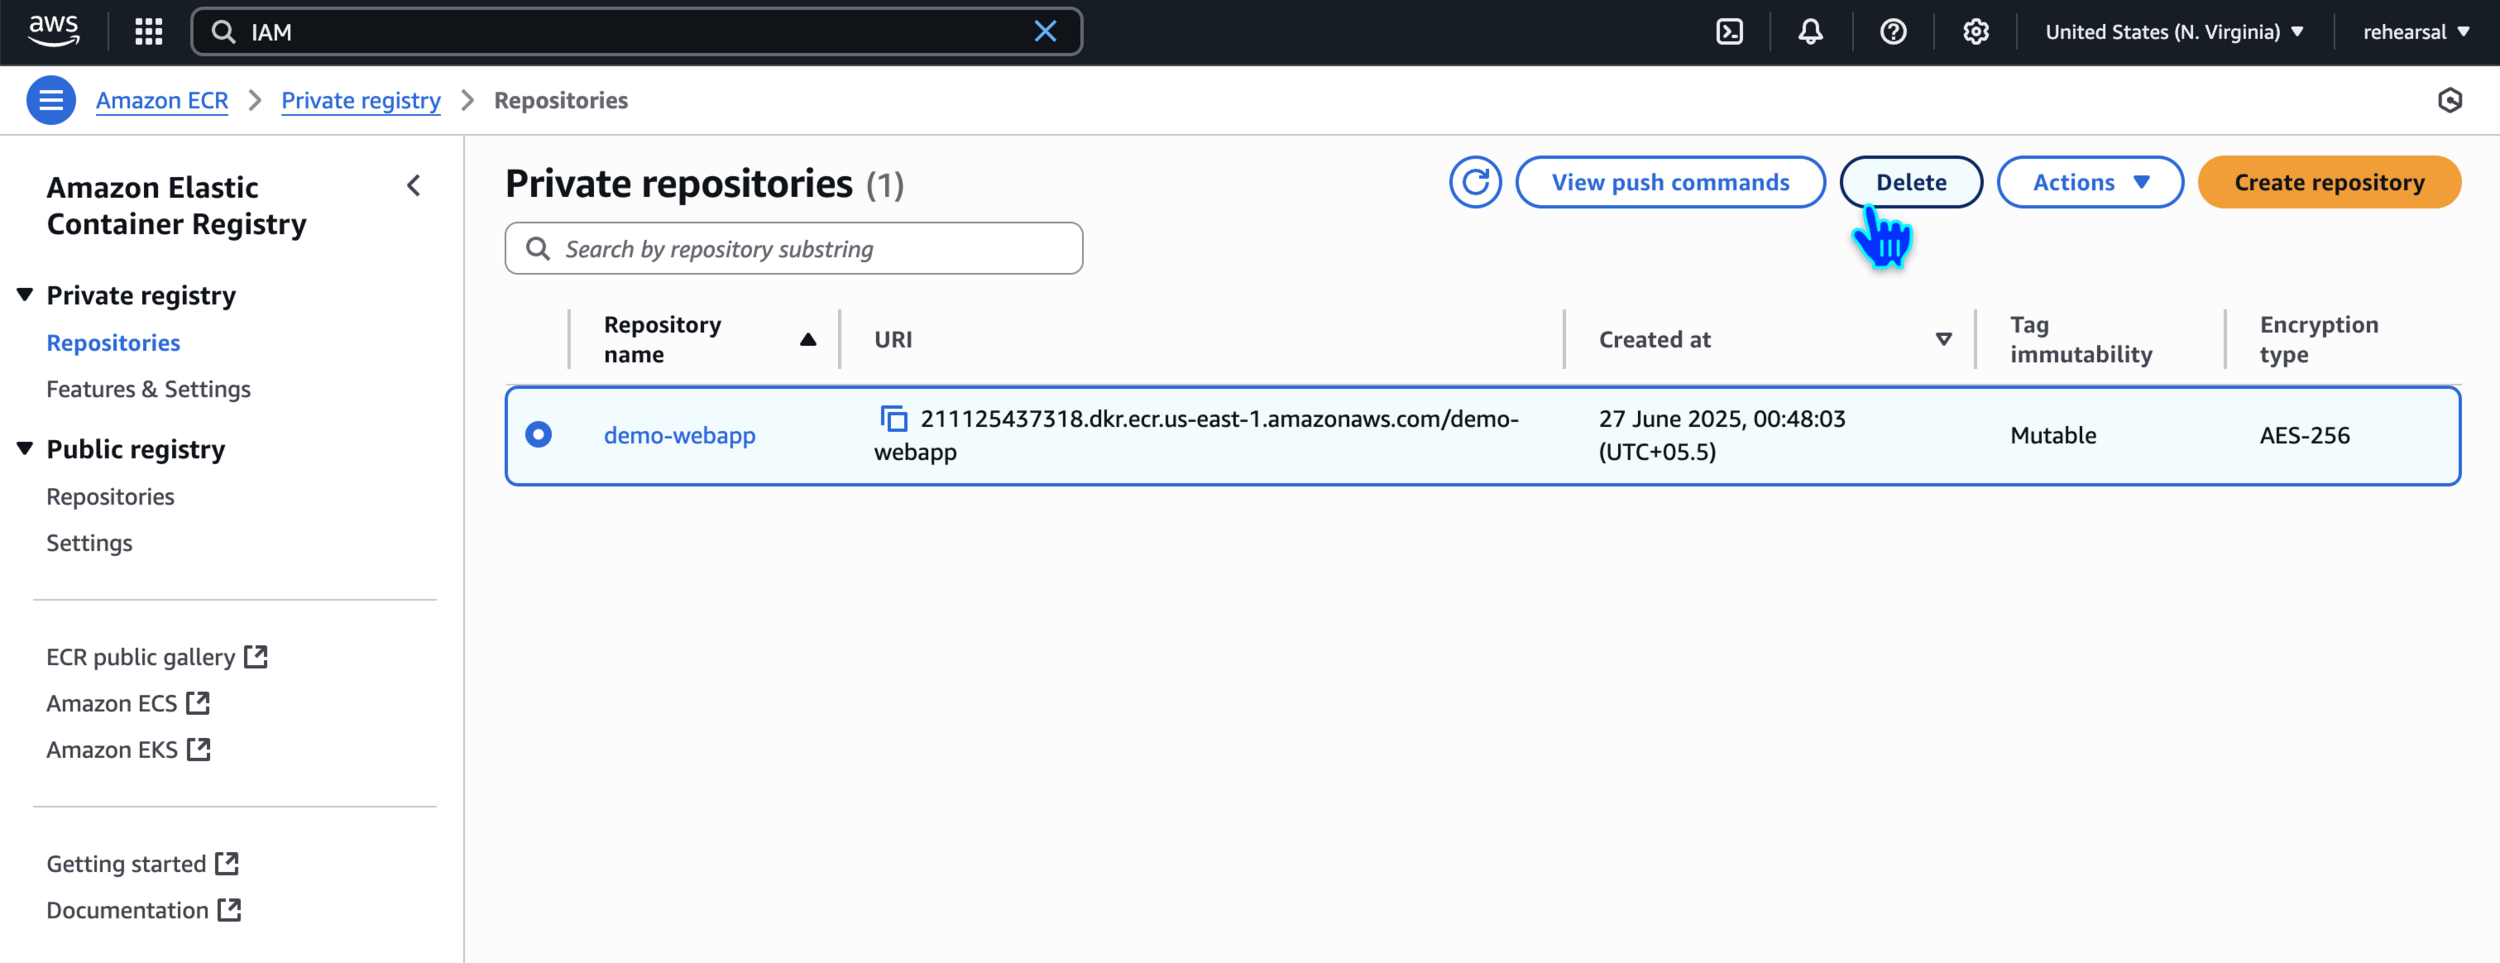Click the 27 June 2025 creation date
This screenshot has height=963, width=2500.
pos(1722,435)
